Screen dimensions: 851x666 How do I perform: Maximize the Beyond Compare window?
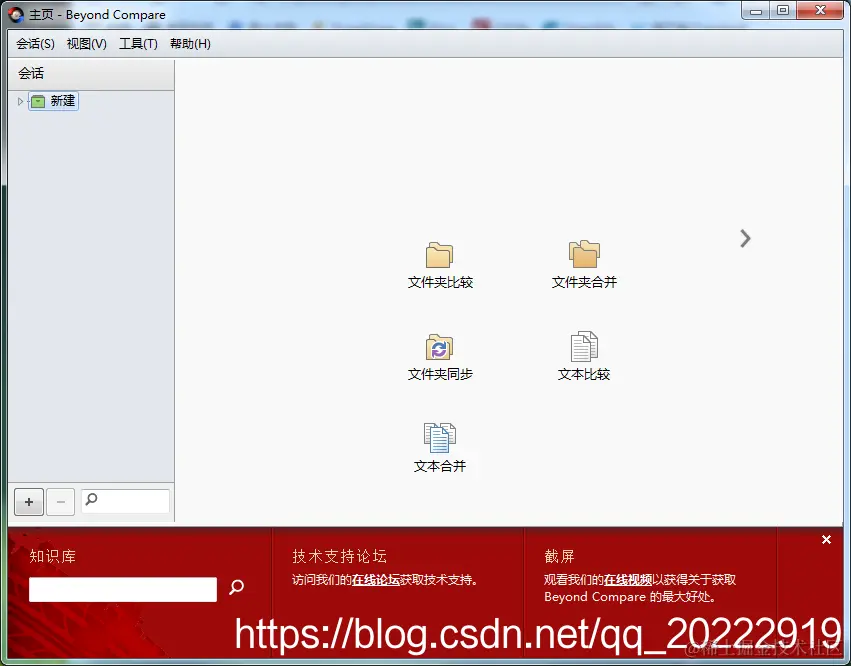click(x=783, y=10)
